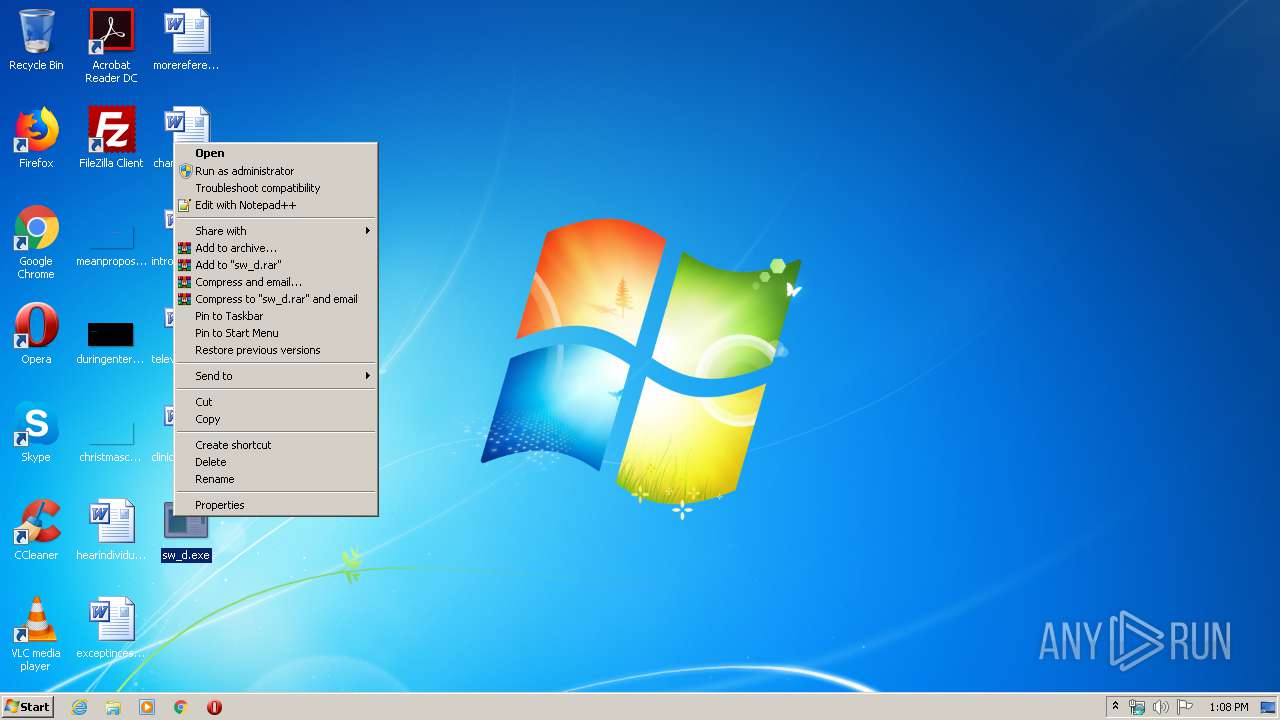Choose Copy in the context menu
1280x720 pixels.
pyautogui.click(x=276, y=419)
